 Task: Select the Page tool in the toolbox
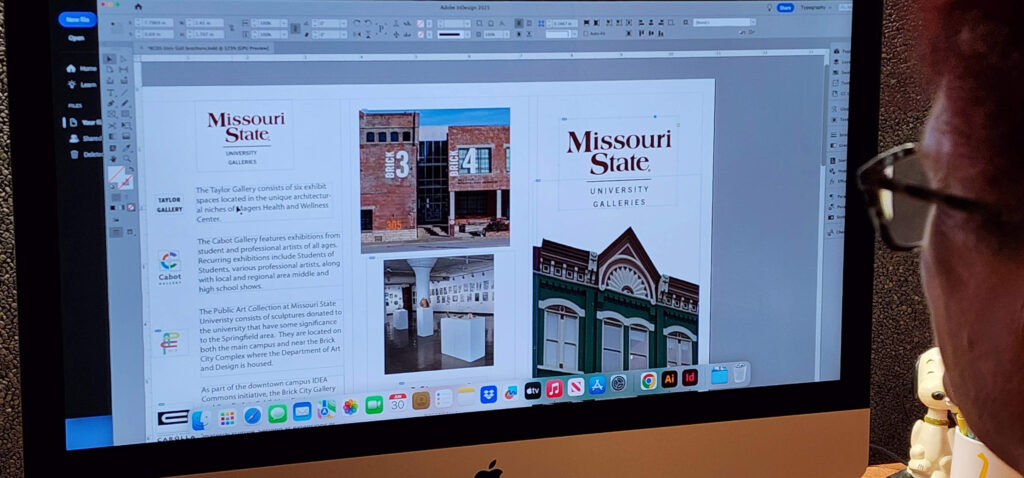(110, 69)
